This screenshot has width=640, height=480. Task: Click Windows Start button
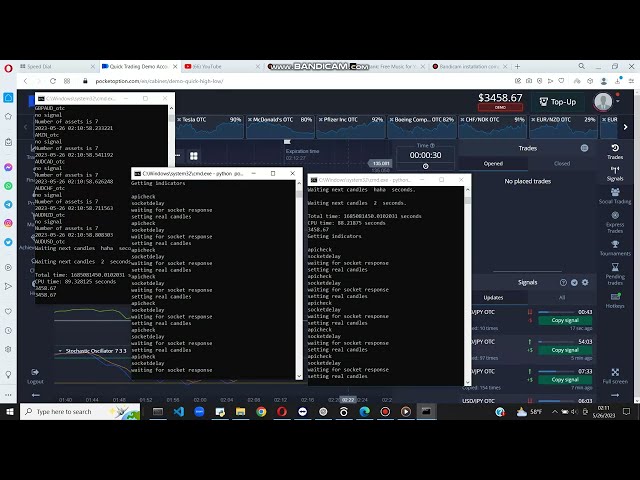pos(9,412)
